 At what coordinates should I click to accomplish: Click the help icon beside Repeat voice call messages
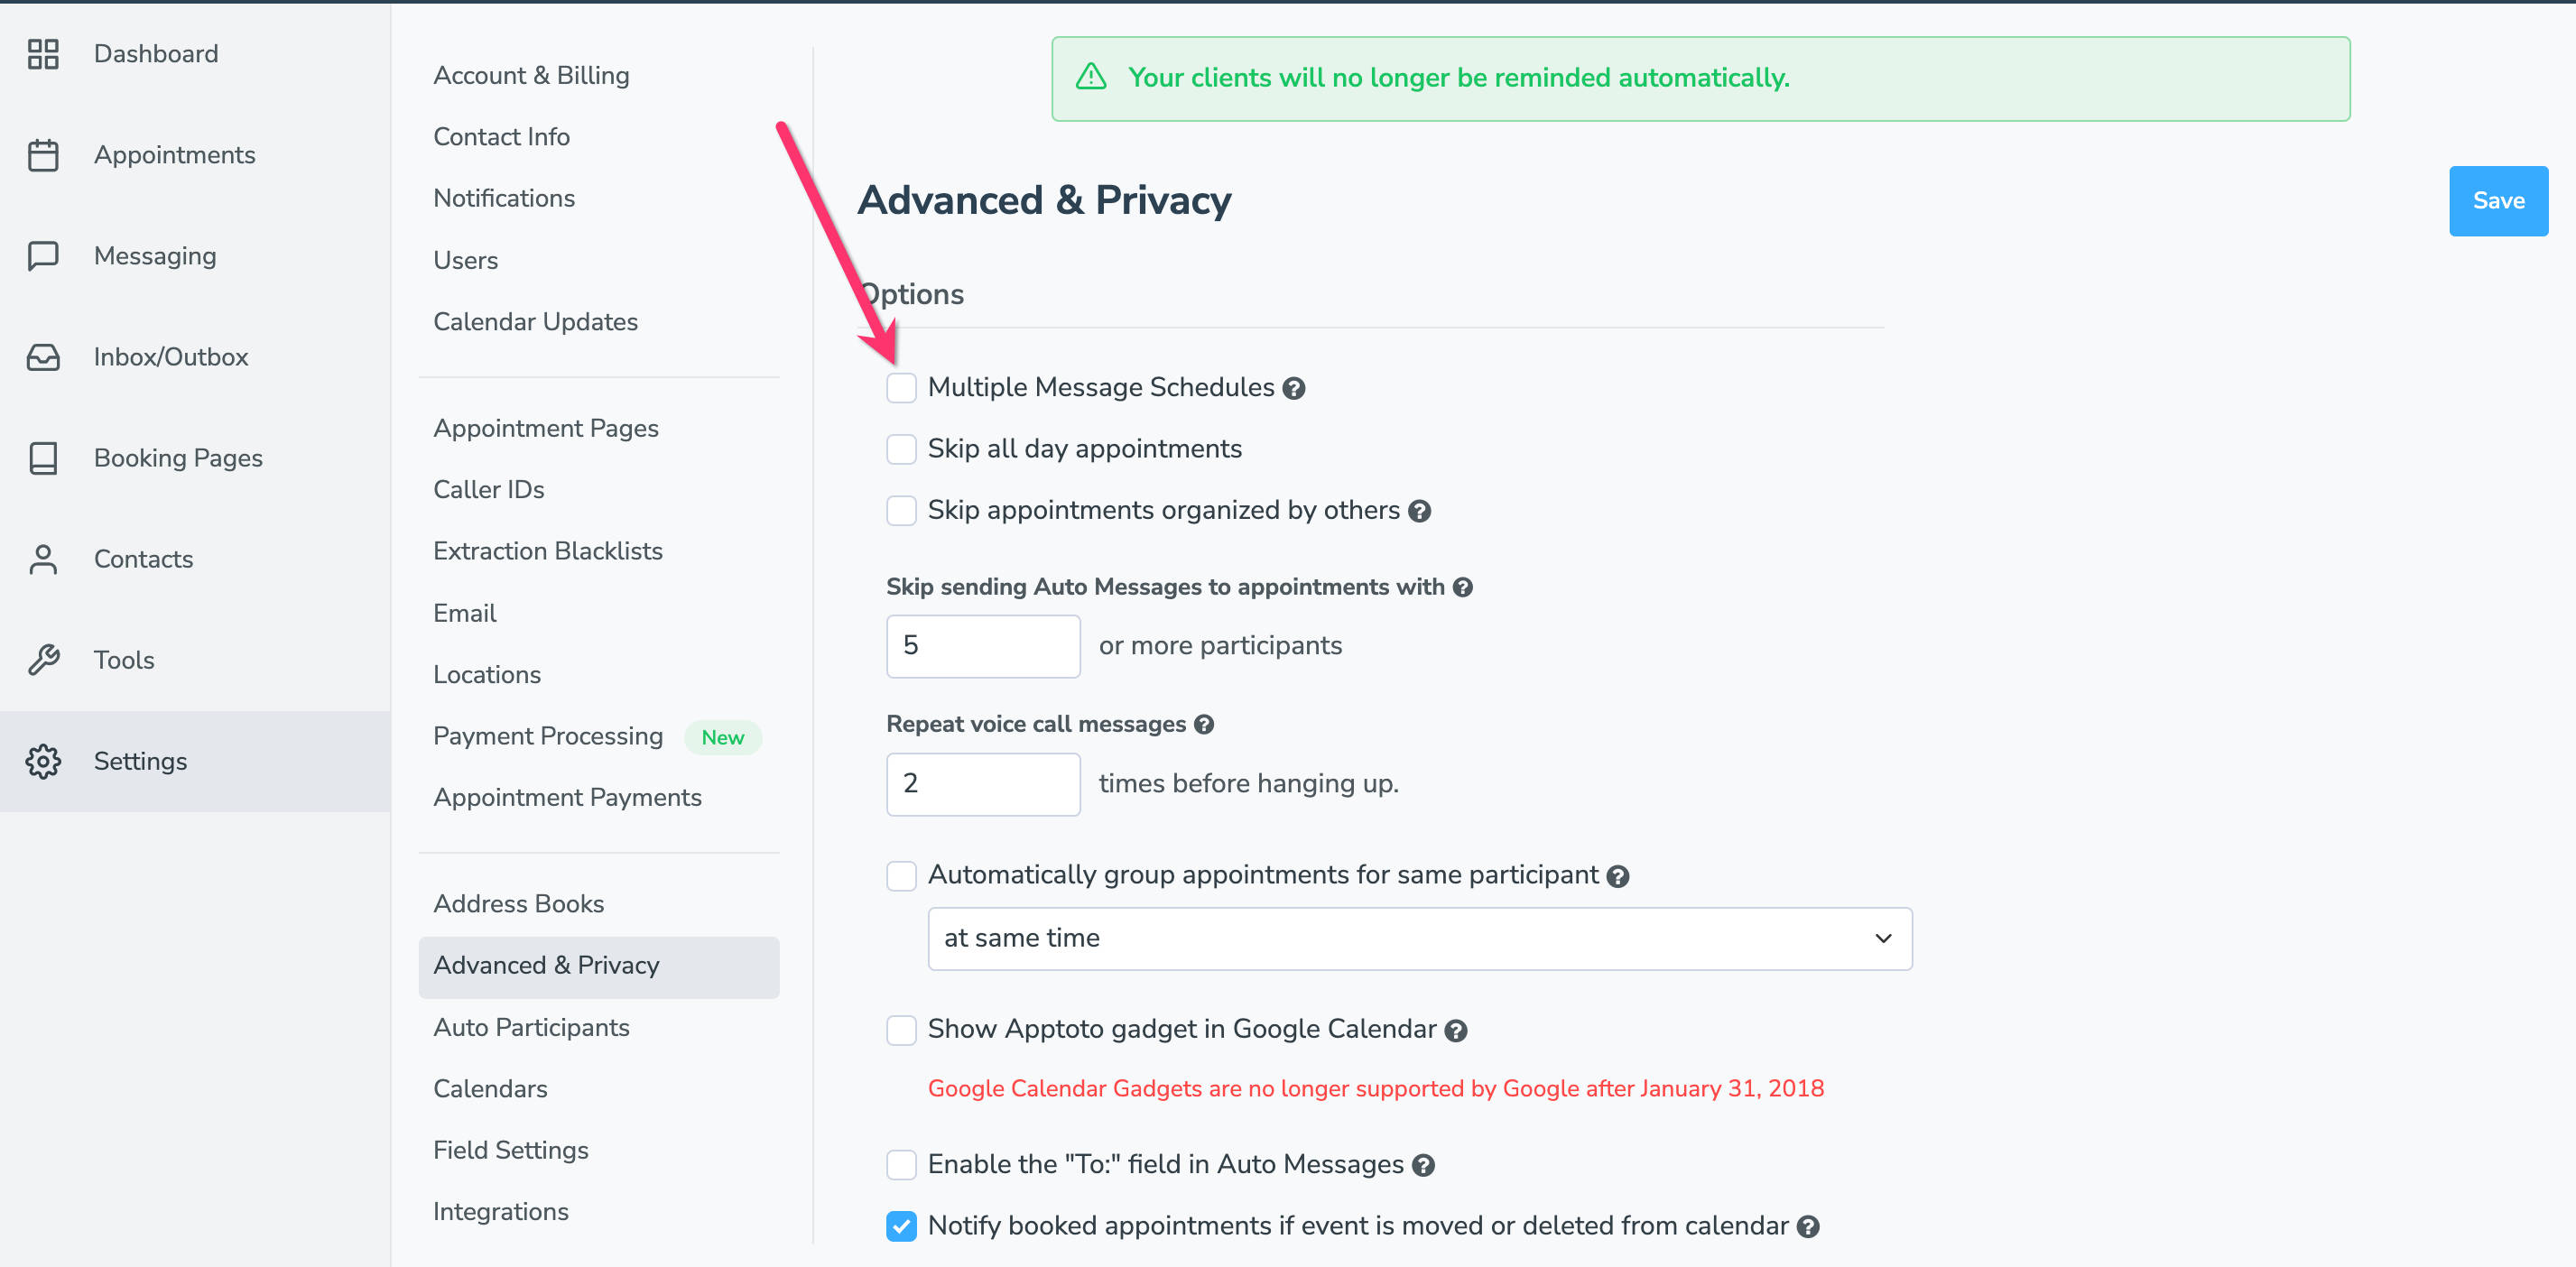pyautogui.click(x=1204, y=724)
